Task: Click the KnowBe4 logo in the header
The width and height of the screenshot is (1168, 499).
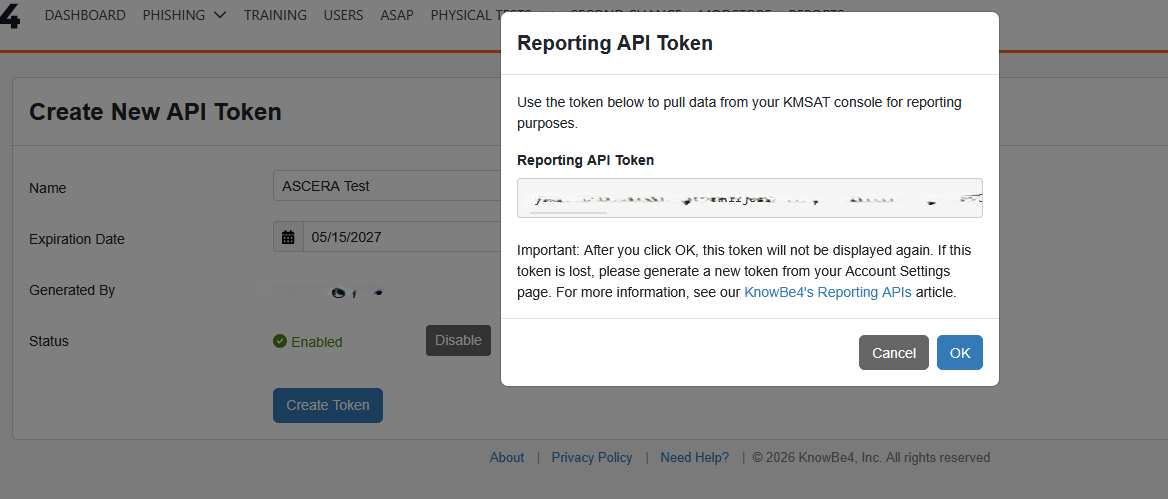Action: pos(10,15)
